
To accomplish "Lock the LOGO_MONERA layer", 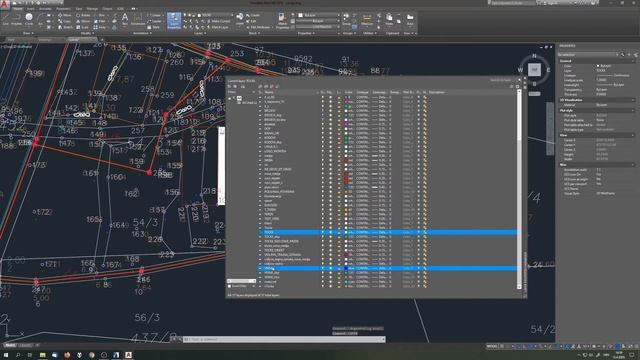I will 338,151.
